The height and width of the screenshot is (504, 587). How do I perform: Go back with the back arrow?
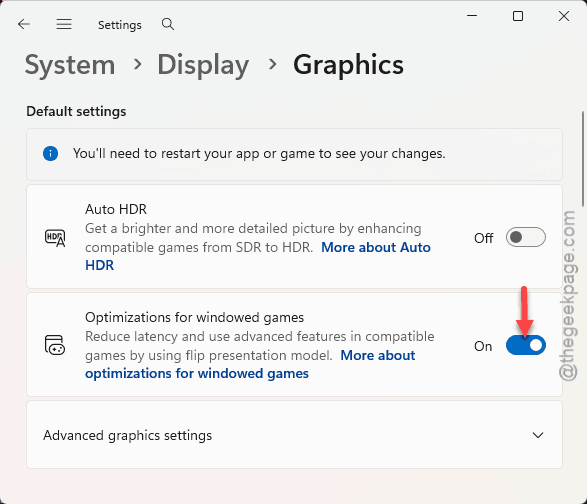(24, 24)
